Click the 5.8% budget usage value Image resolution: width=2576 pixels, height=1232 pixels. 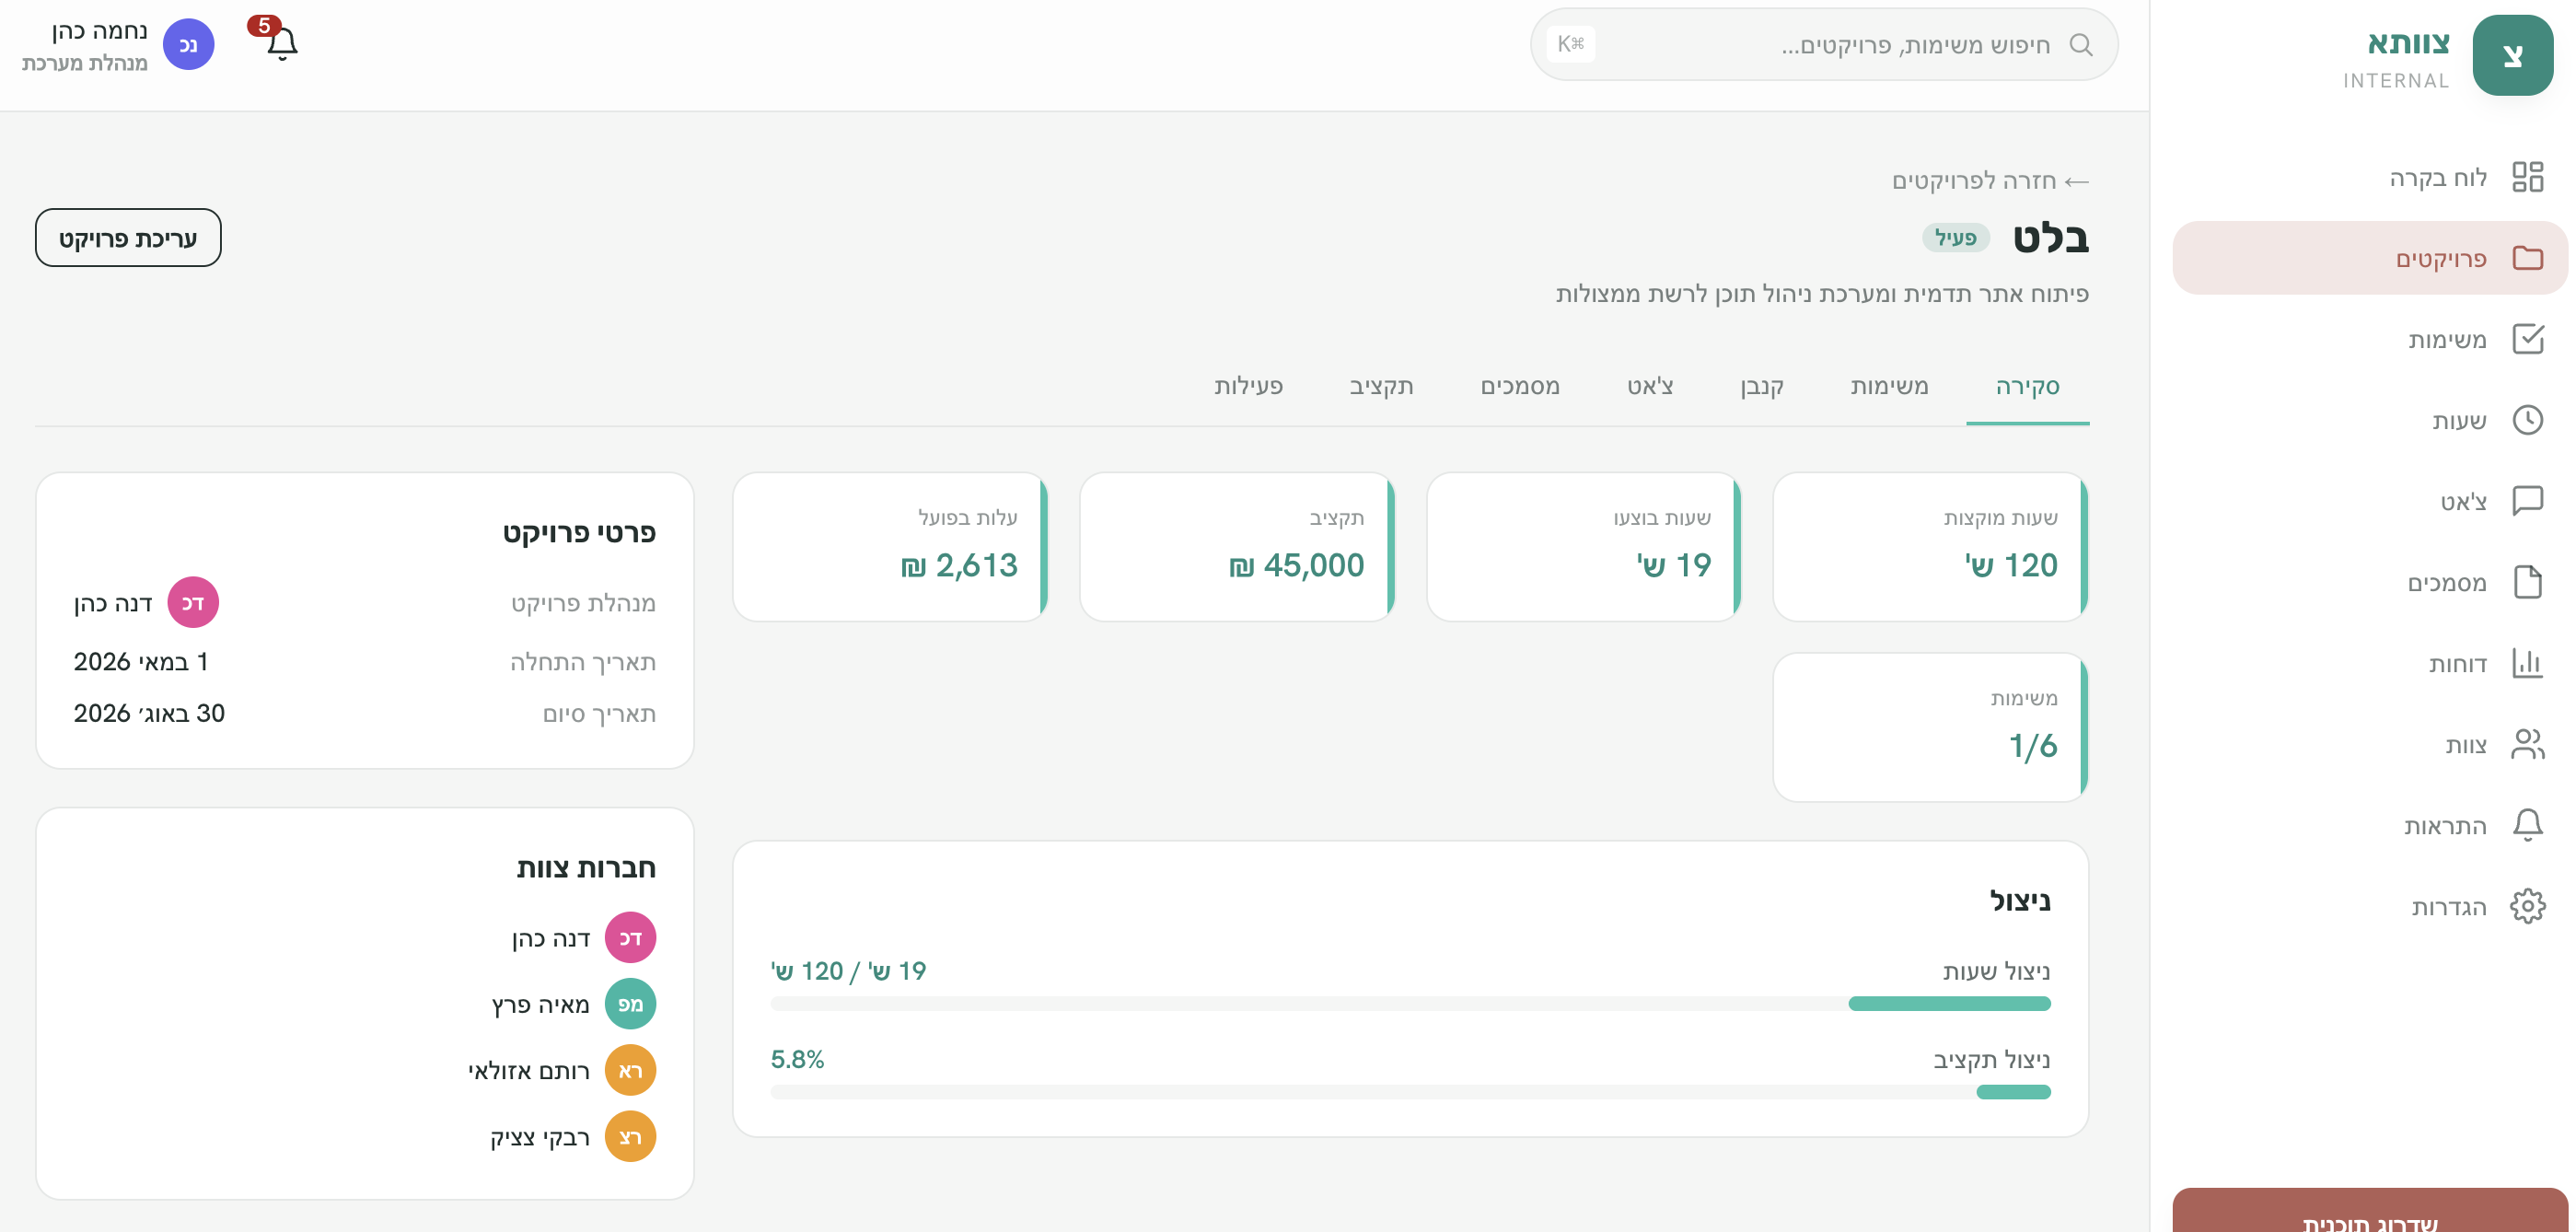[x=797, y=1059]
